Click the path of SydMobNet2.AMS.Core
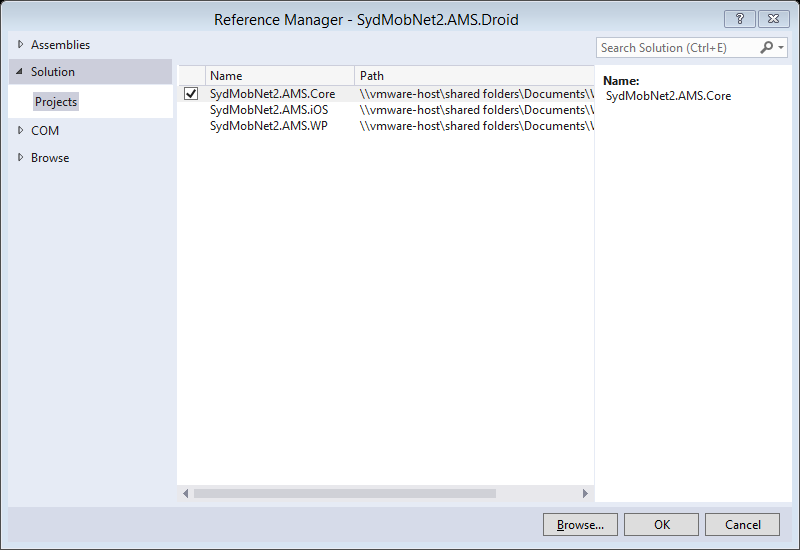Screen dimensions: 800x550 (477, 94)
